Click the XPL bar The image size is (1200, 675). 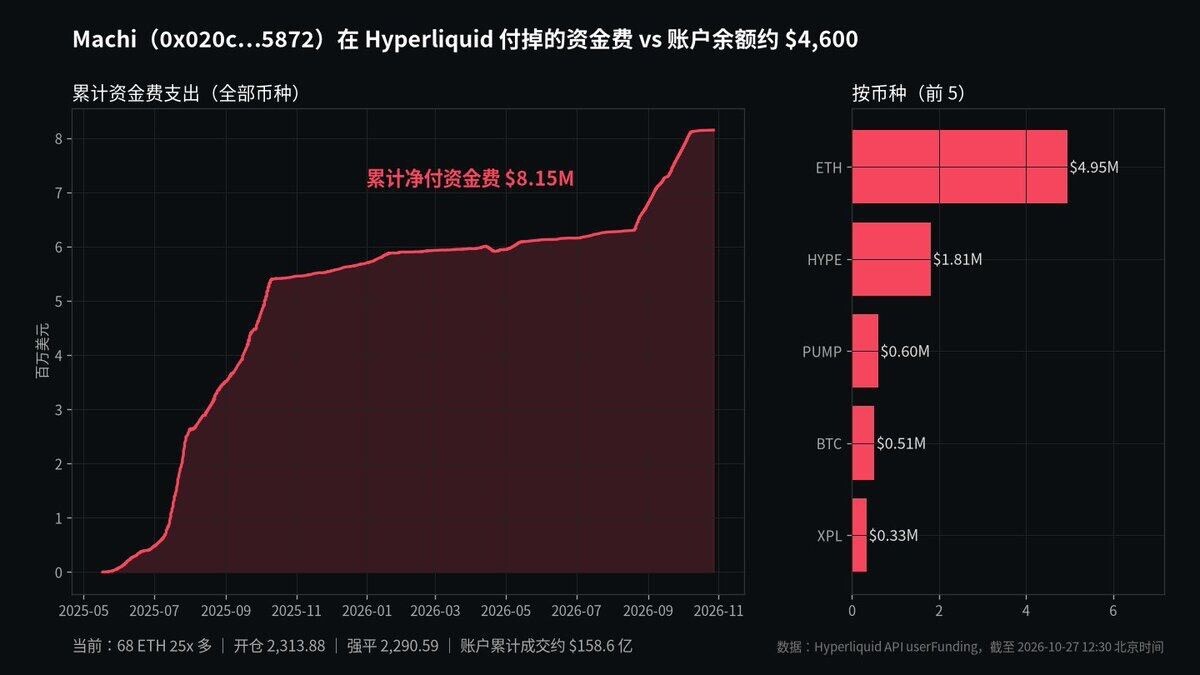(x=859, y=535)
